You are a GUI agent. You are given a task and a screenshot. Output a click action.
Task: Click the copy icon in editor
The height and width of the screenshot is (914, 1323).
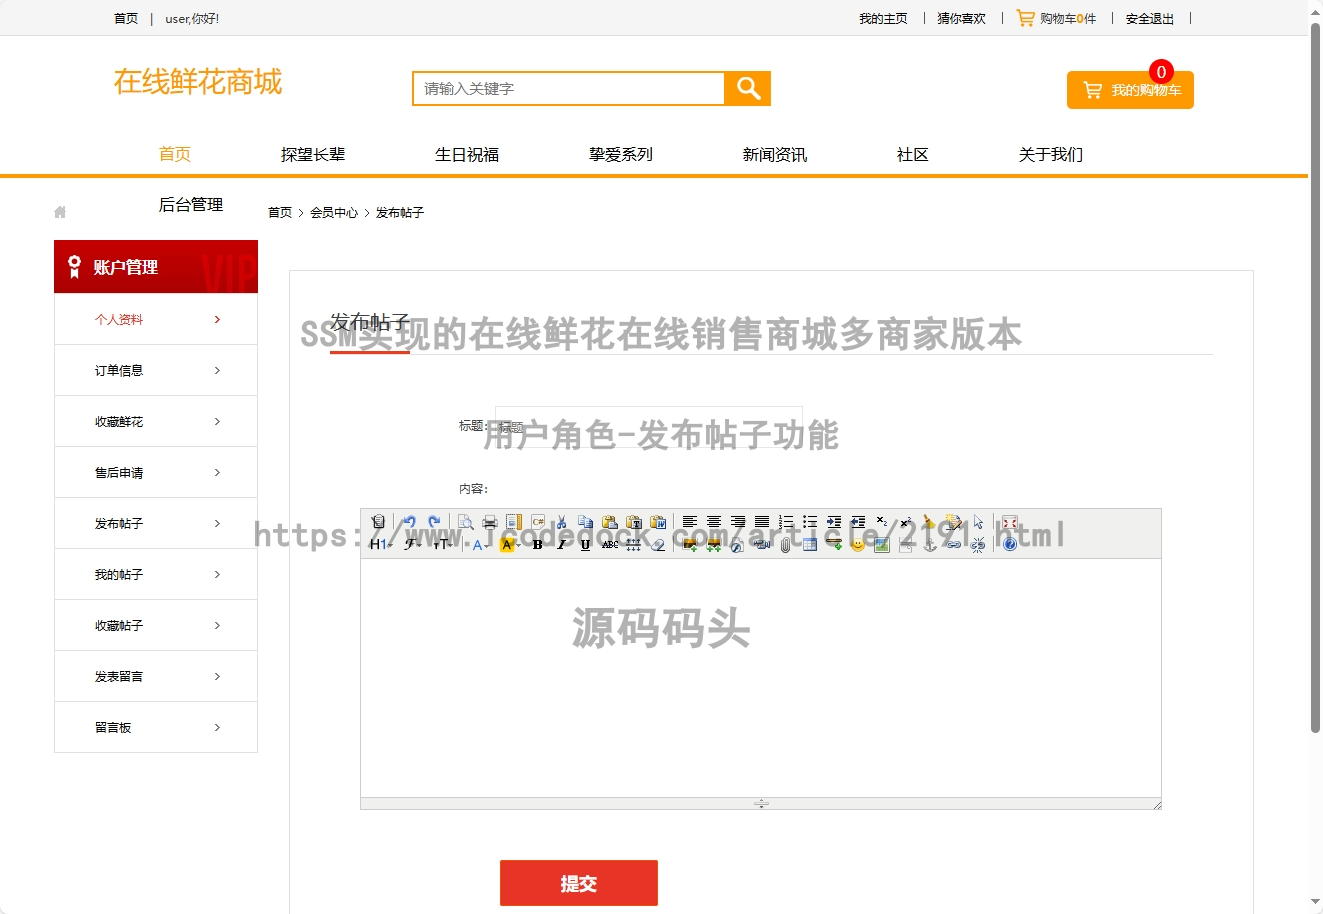(x=586, y=522)
